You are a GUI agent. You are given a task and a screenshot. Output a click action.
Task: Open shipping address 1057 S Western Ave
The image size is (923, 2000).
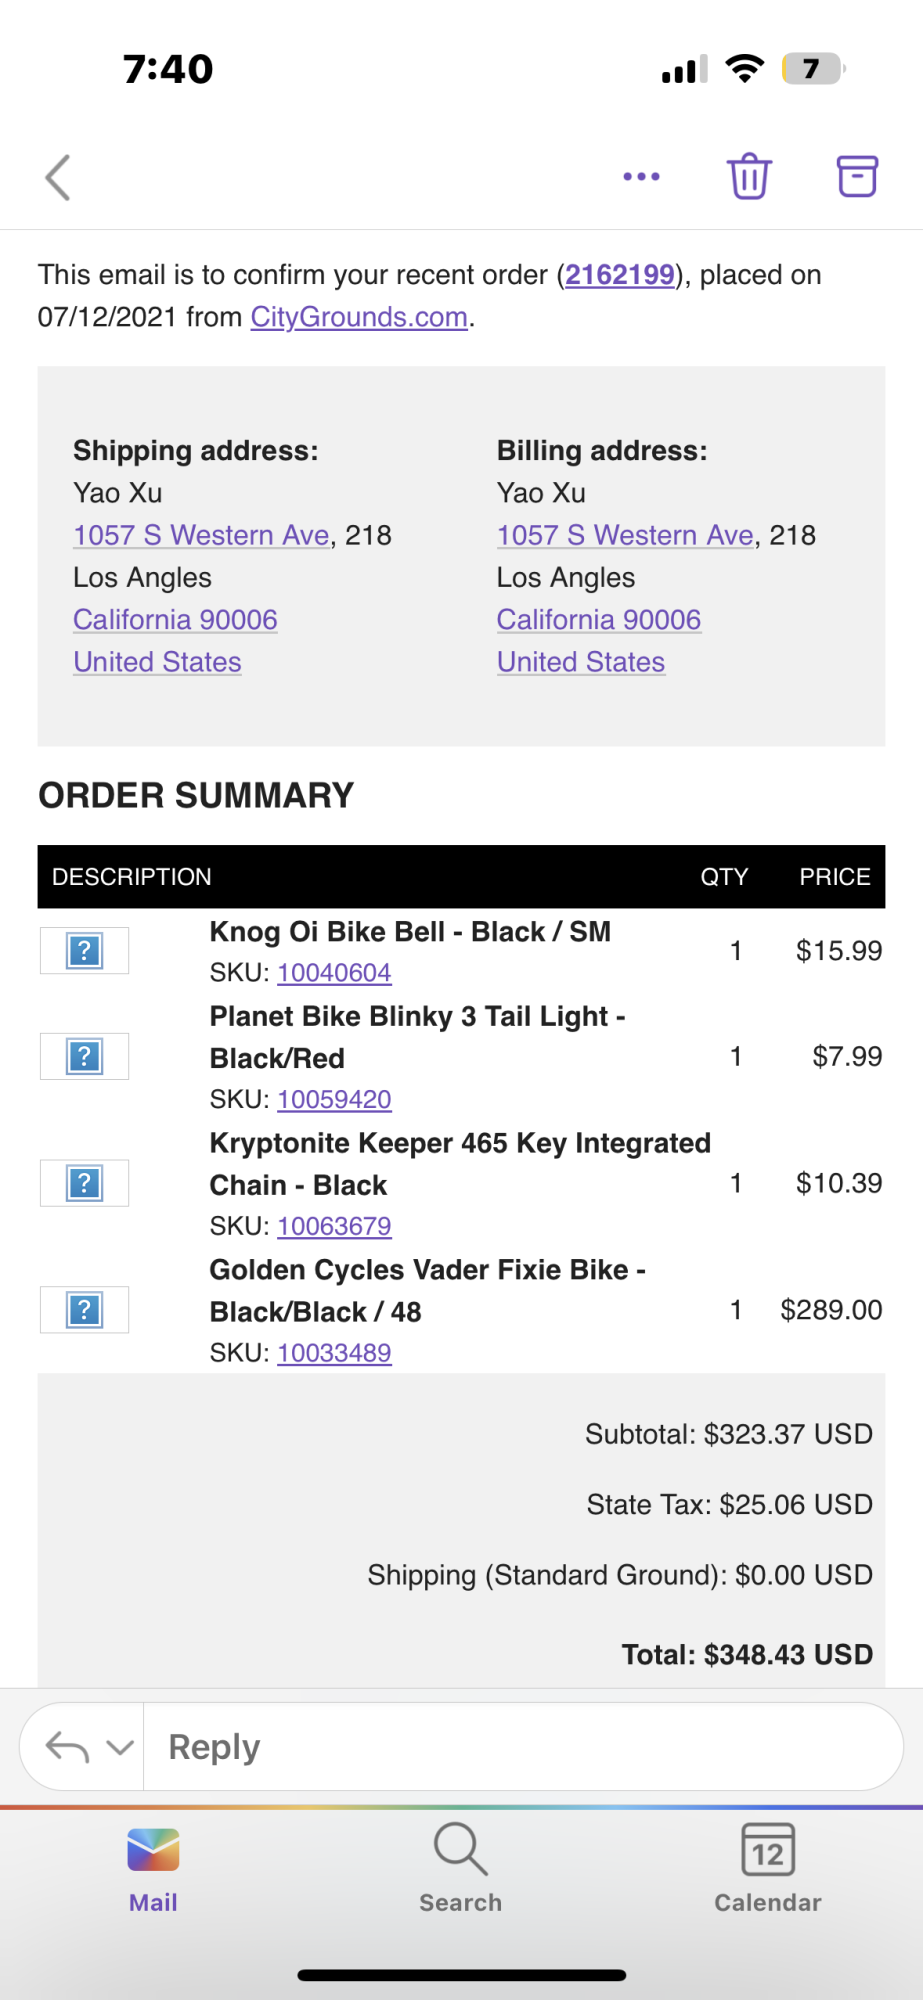click(201, 535)
